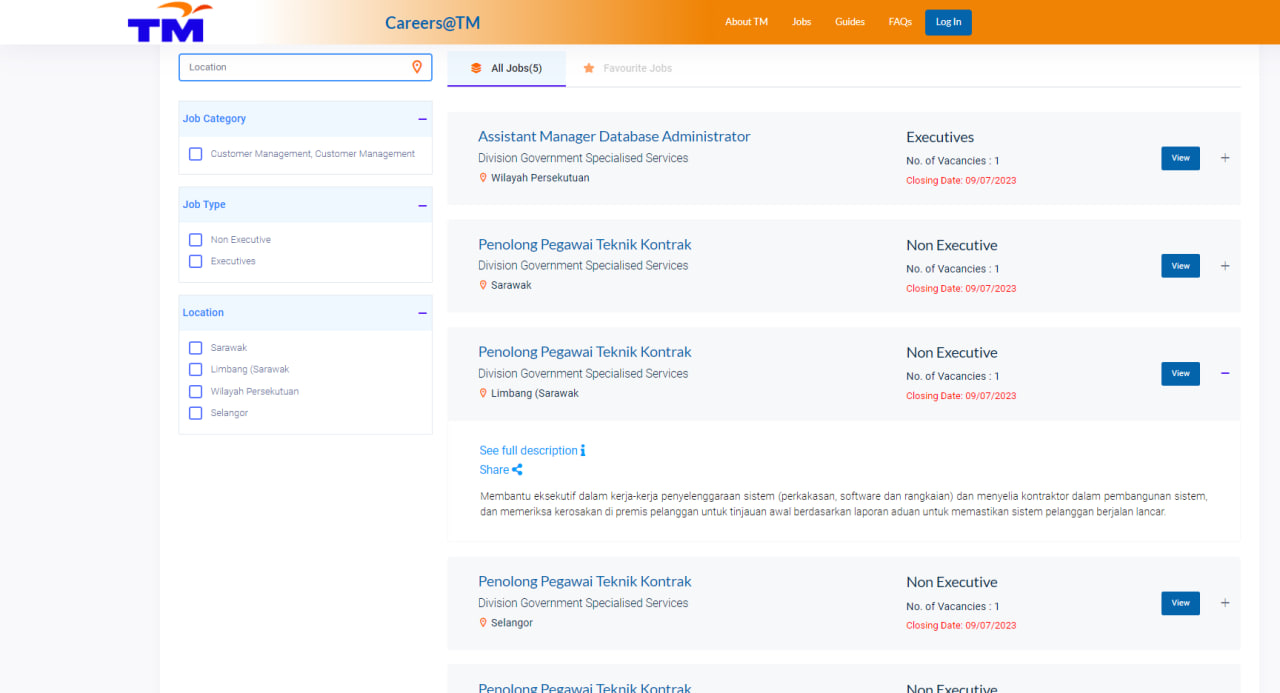Click the Careers@TM header title
Screen dimensions: 1280x693
[x=432, y=23]
